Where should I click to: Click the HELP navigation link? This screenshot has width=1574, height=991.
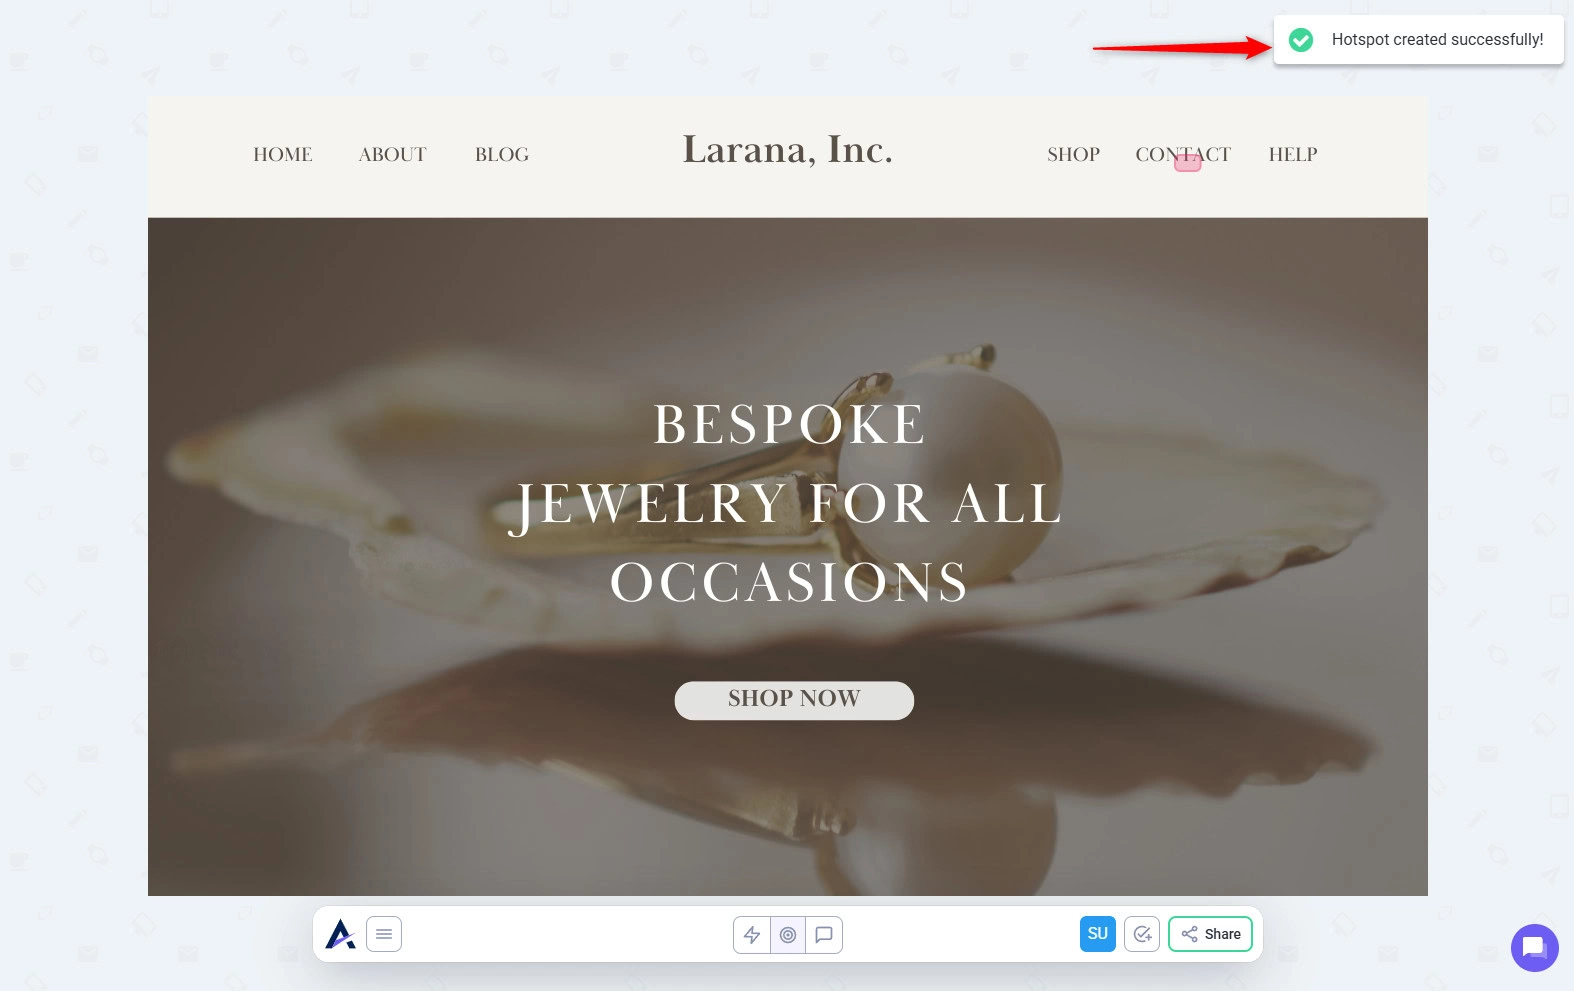pyautogui.click(x=1293, y=154)
